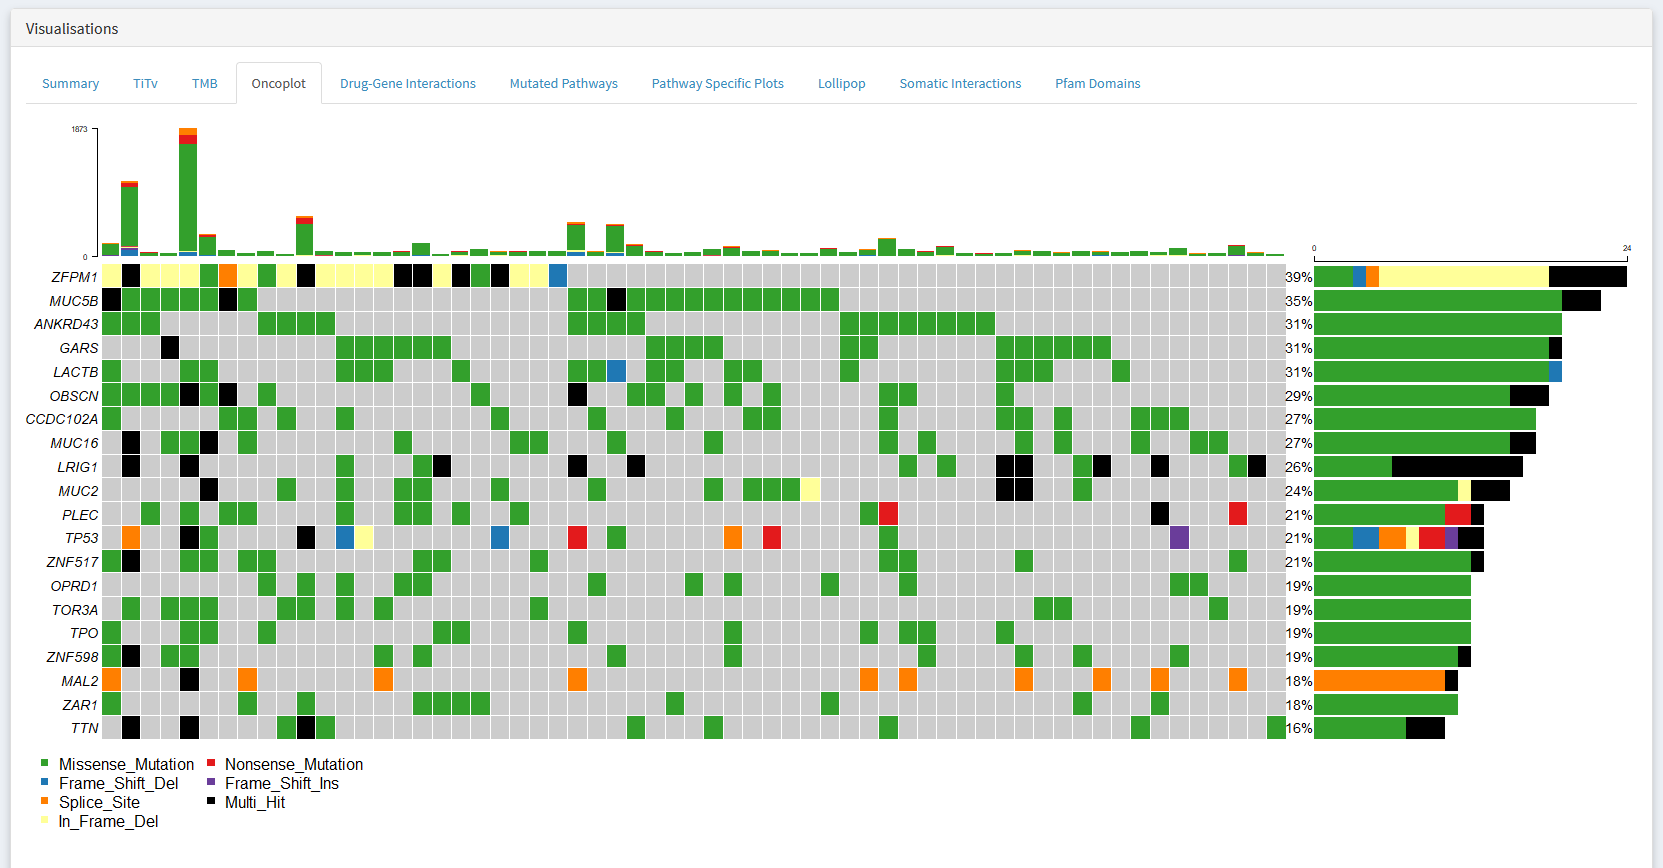
Task: Click the yellow In_Frame_Del cell in MUC2 row
Action: [x=811, y=491]
